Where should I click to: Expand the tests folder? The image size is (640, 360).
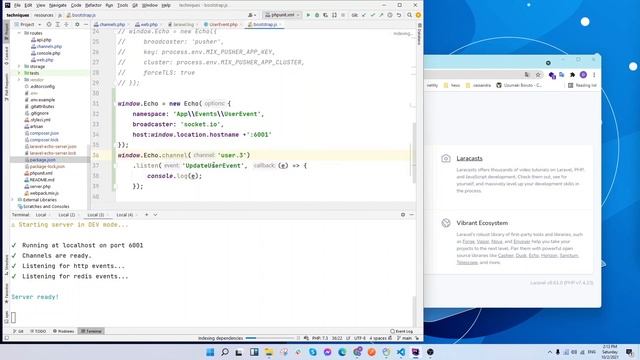[x=19, y=73]
